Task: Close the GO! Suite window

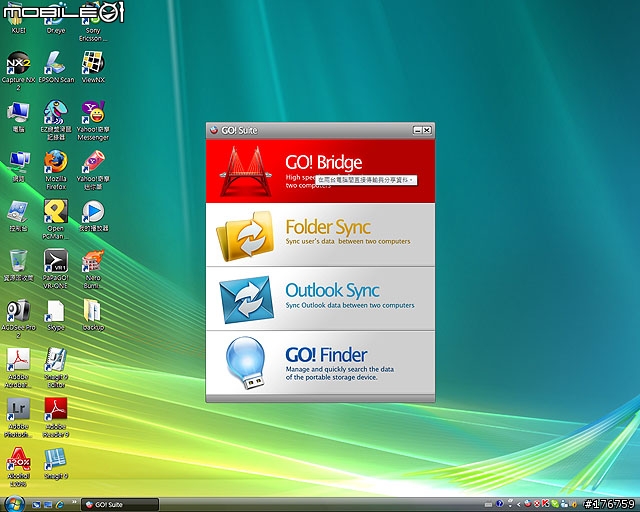Action: coord(427,130)
